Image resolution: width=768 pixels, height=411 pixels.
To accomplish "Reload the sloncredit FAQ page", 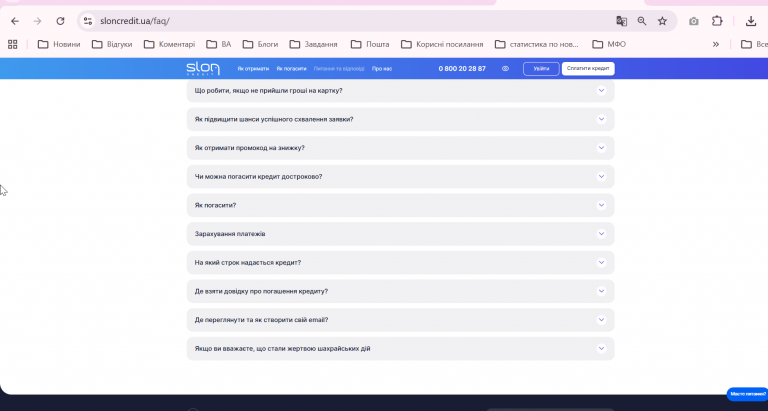I will coord(60,21).
